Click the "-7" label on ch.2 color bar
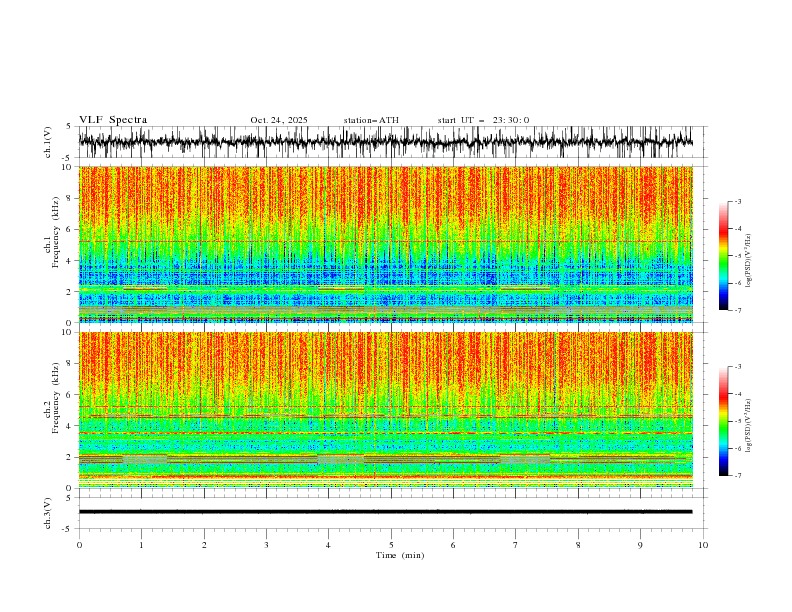The image size is (792, 612). (x=738, y=476)
